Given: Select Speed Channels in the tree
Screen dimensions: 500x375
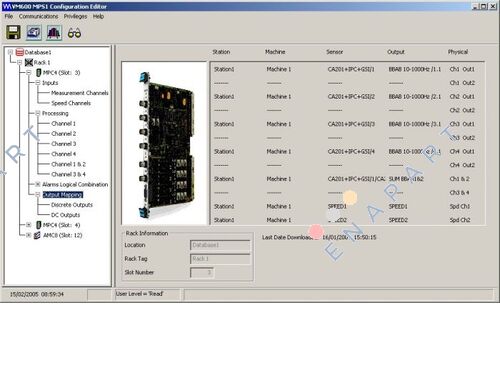Looking at the screenshot, I should 71,103.
